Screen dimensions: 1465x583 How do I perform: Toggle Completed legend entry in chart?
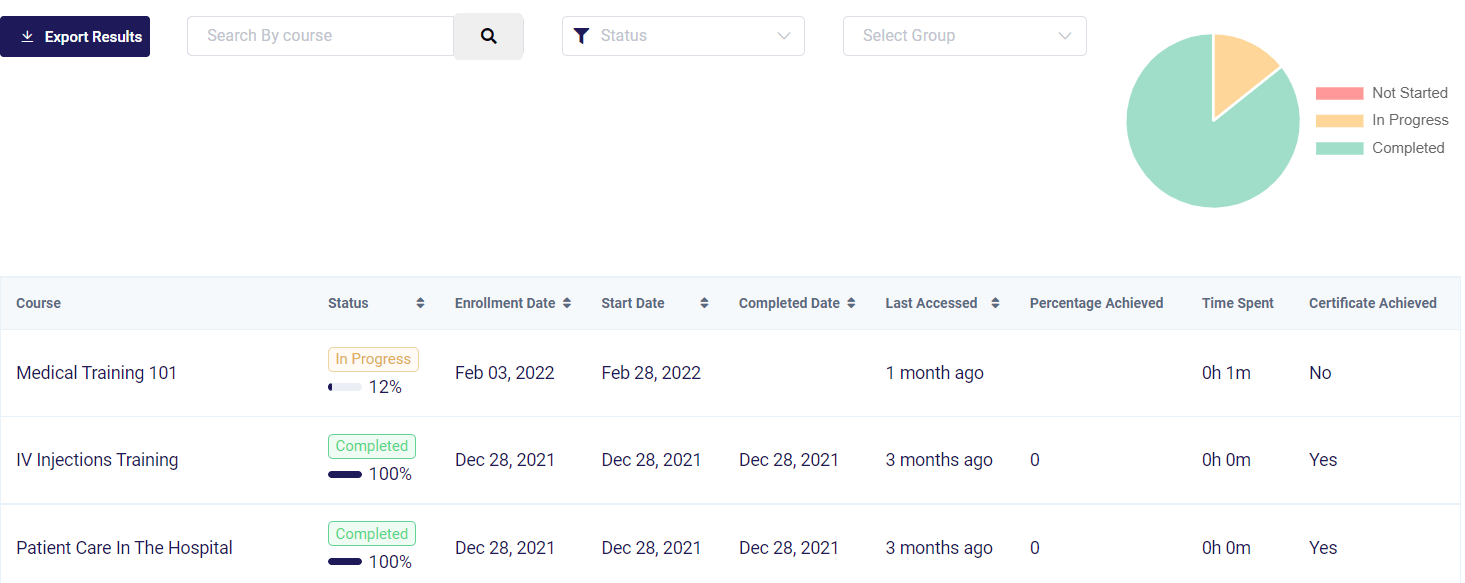pos(1381,148)
